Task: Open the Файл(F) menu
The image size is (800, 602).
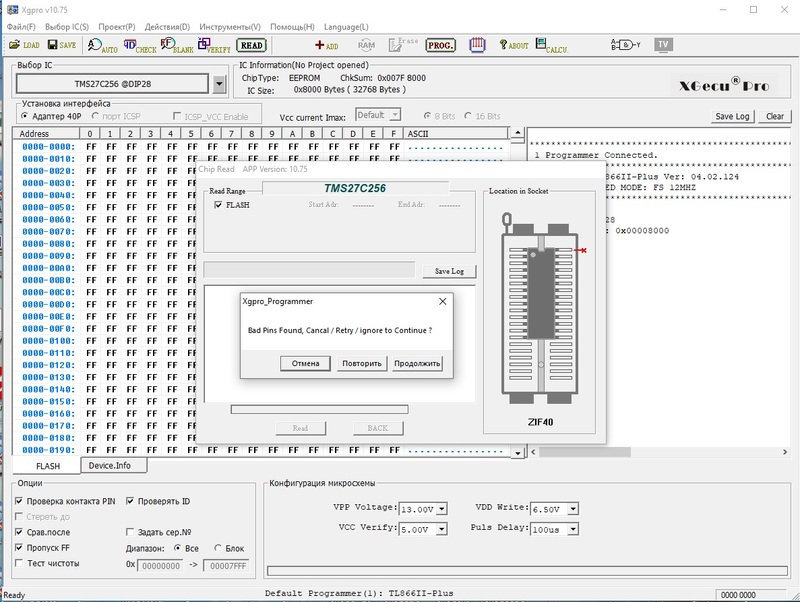Action: tap(21, 27)
